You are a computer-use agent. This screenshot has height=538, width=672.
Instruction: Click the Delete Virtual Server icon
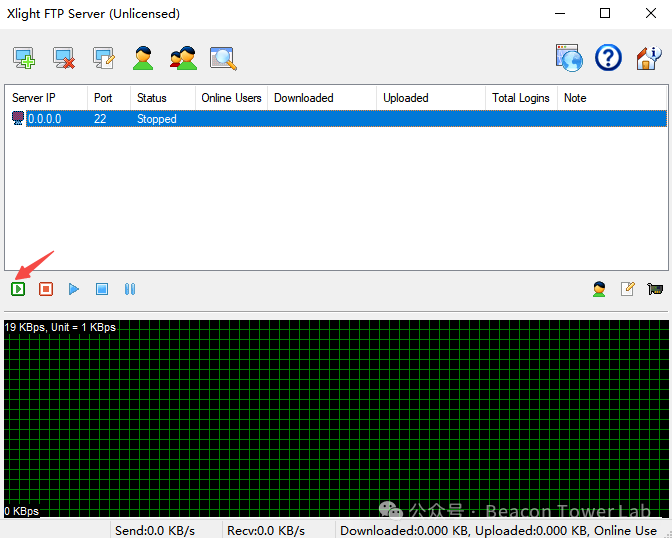(x=64, y=58)
